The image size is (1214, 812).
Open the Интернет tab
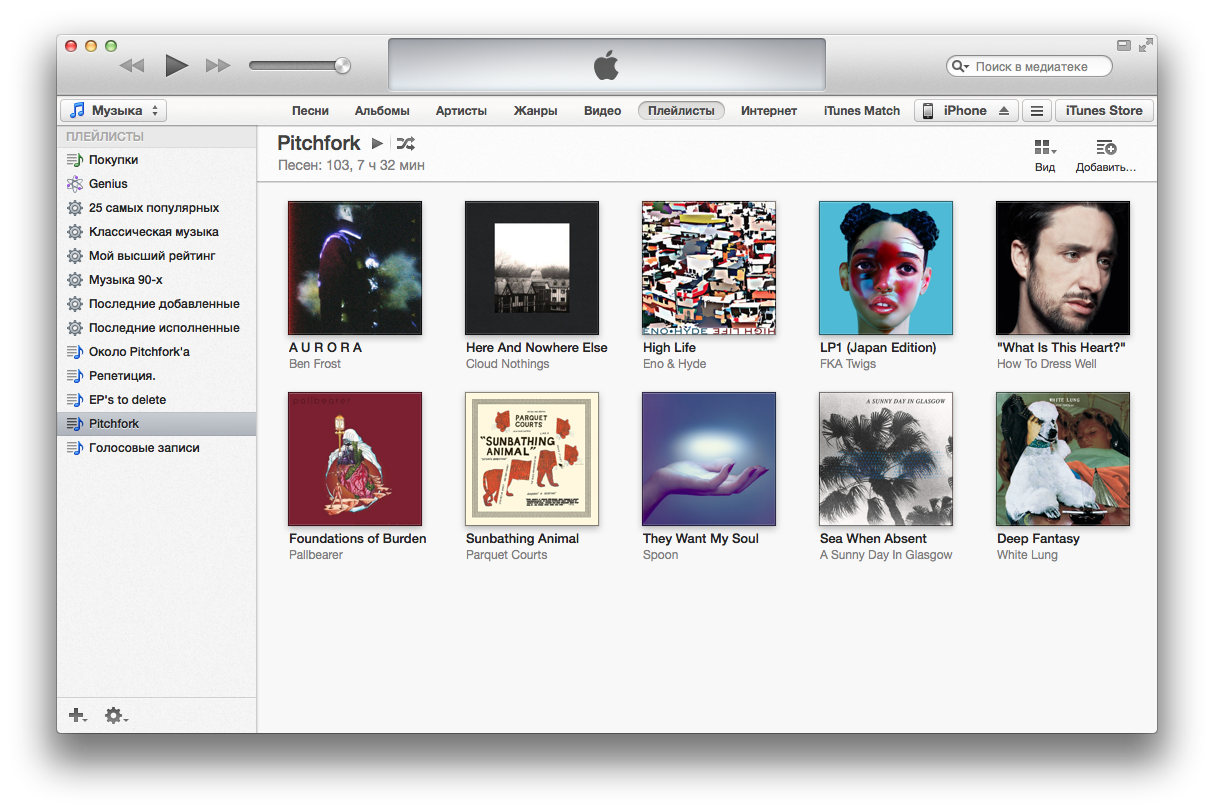769,111
